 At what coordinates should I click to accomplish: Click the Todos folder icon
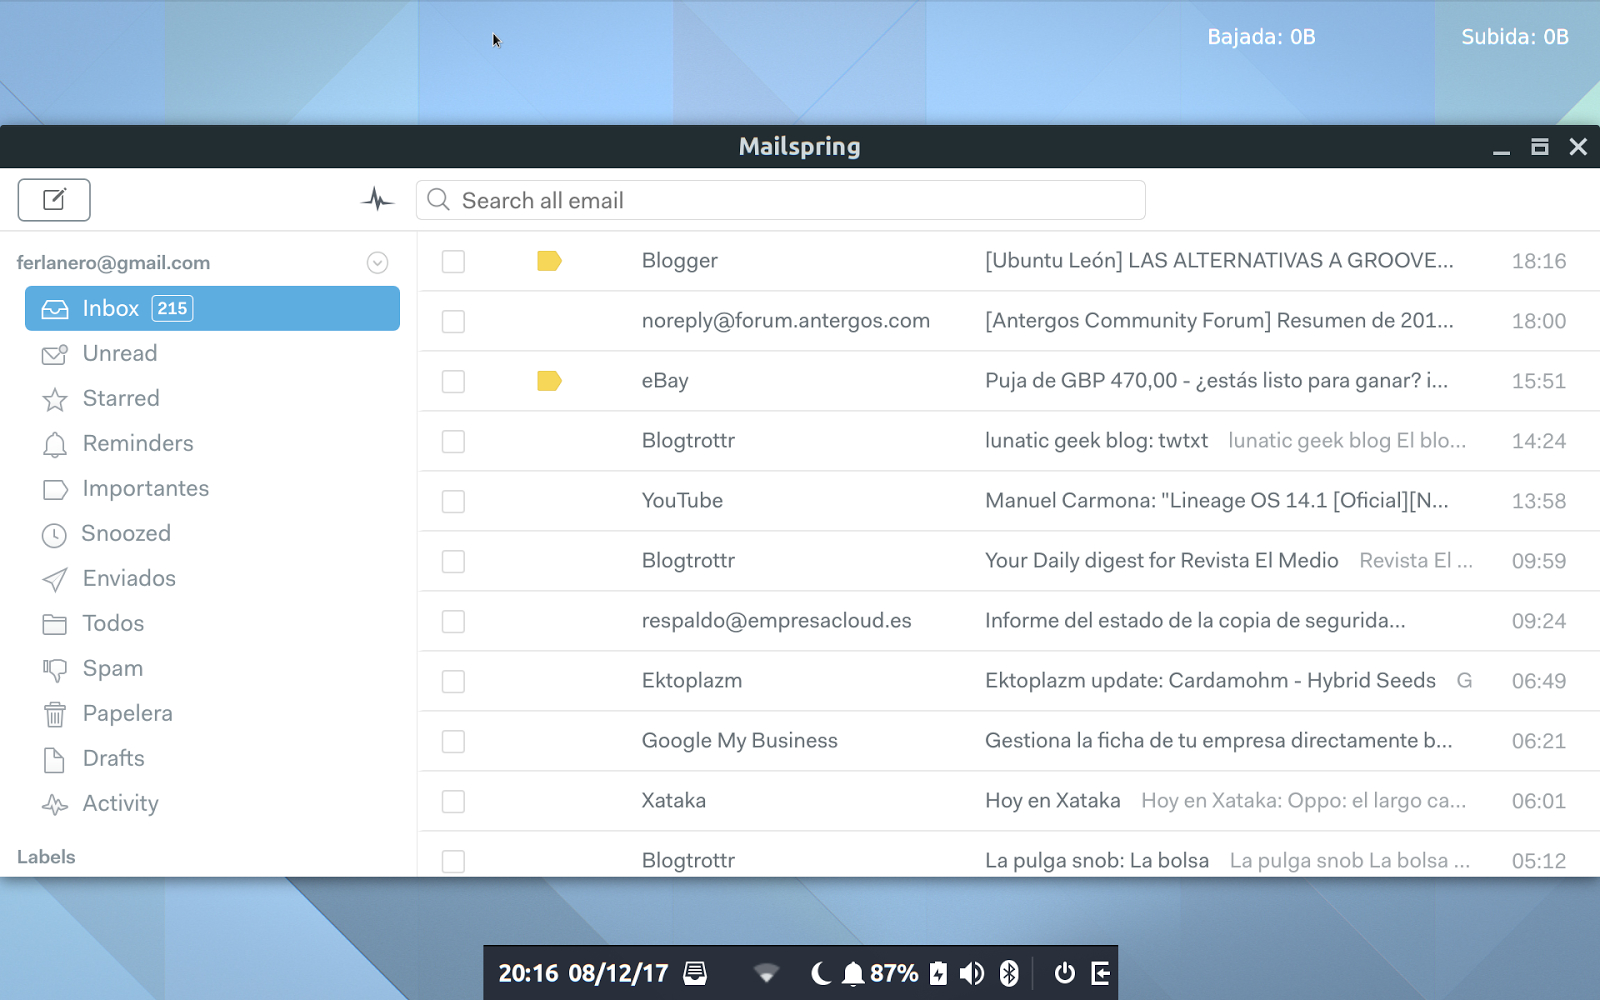pos(55,624)
